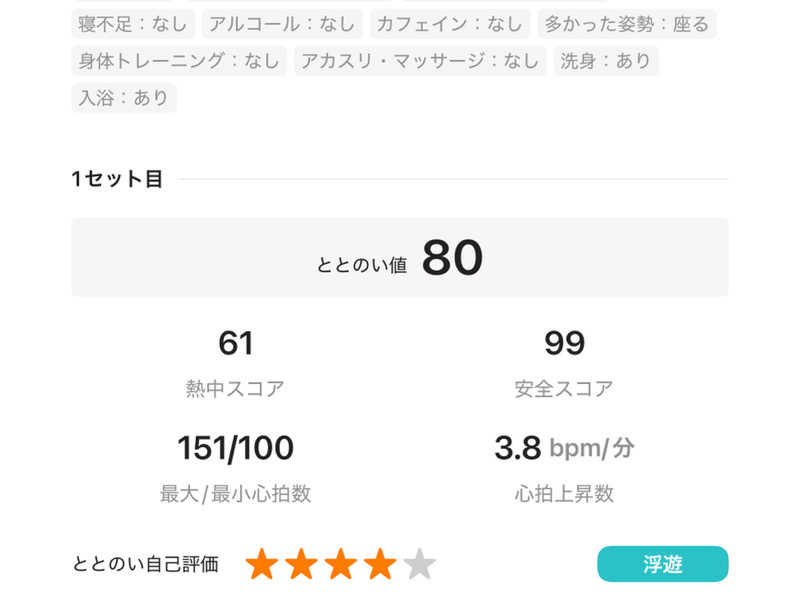800x600 pixels.
Task: Select the アカスリ・マッサージ：なし tag
Action: 420,61
